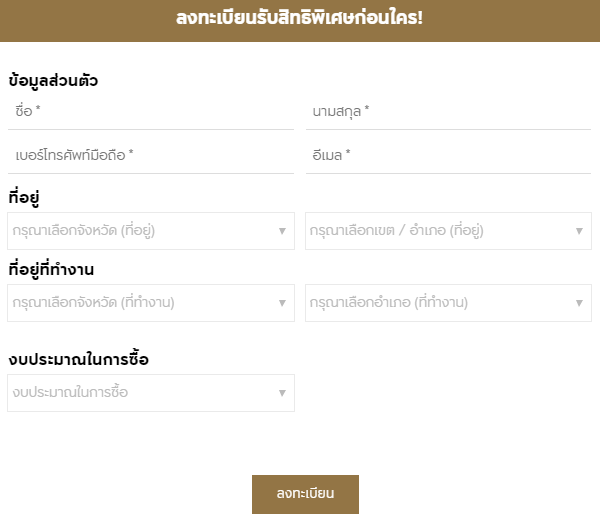Click arrow icon of work province dropdown
Image resolution: width=600 pixels, height=520 pixels.
click(282, 303)
